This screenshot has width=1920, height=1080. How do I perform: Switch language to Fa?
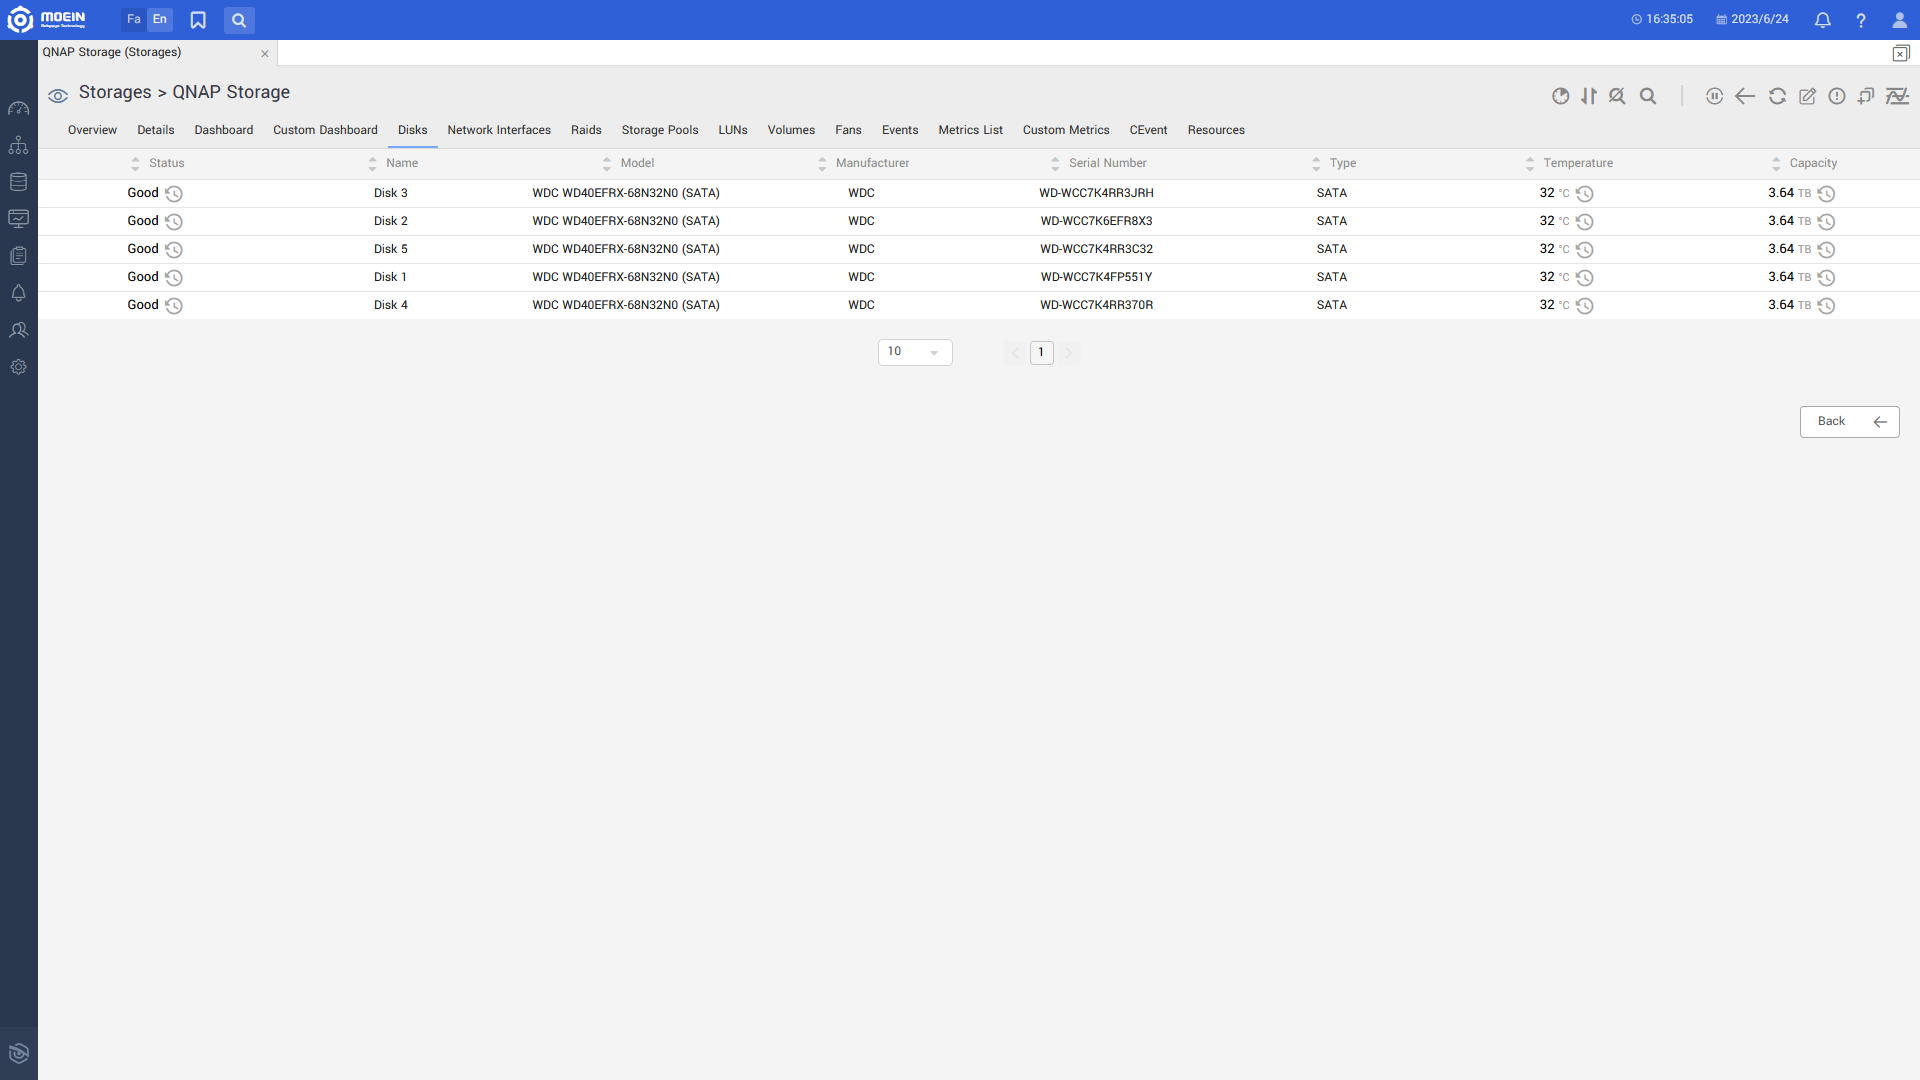coord(134,20)
